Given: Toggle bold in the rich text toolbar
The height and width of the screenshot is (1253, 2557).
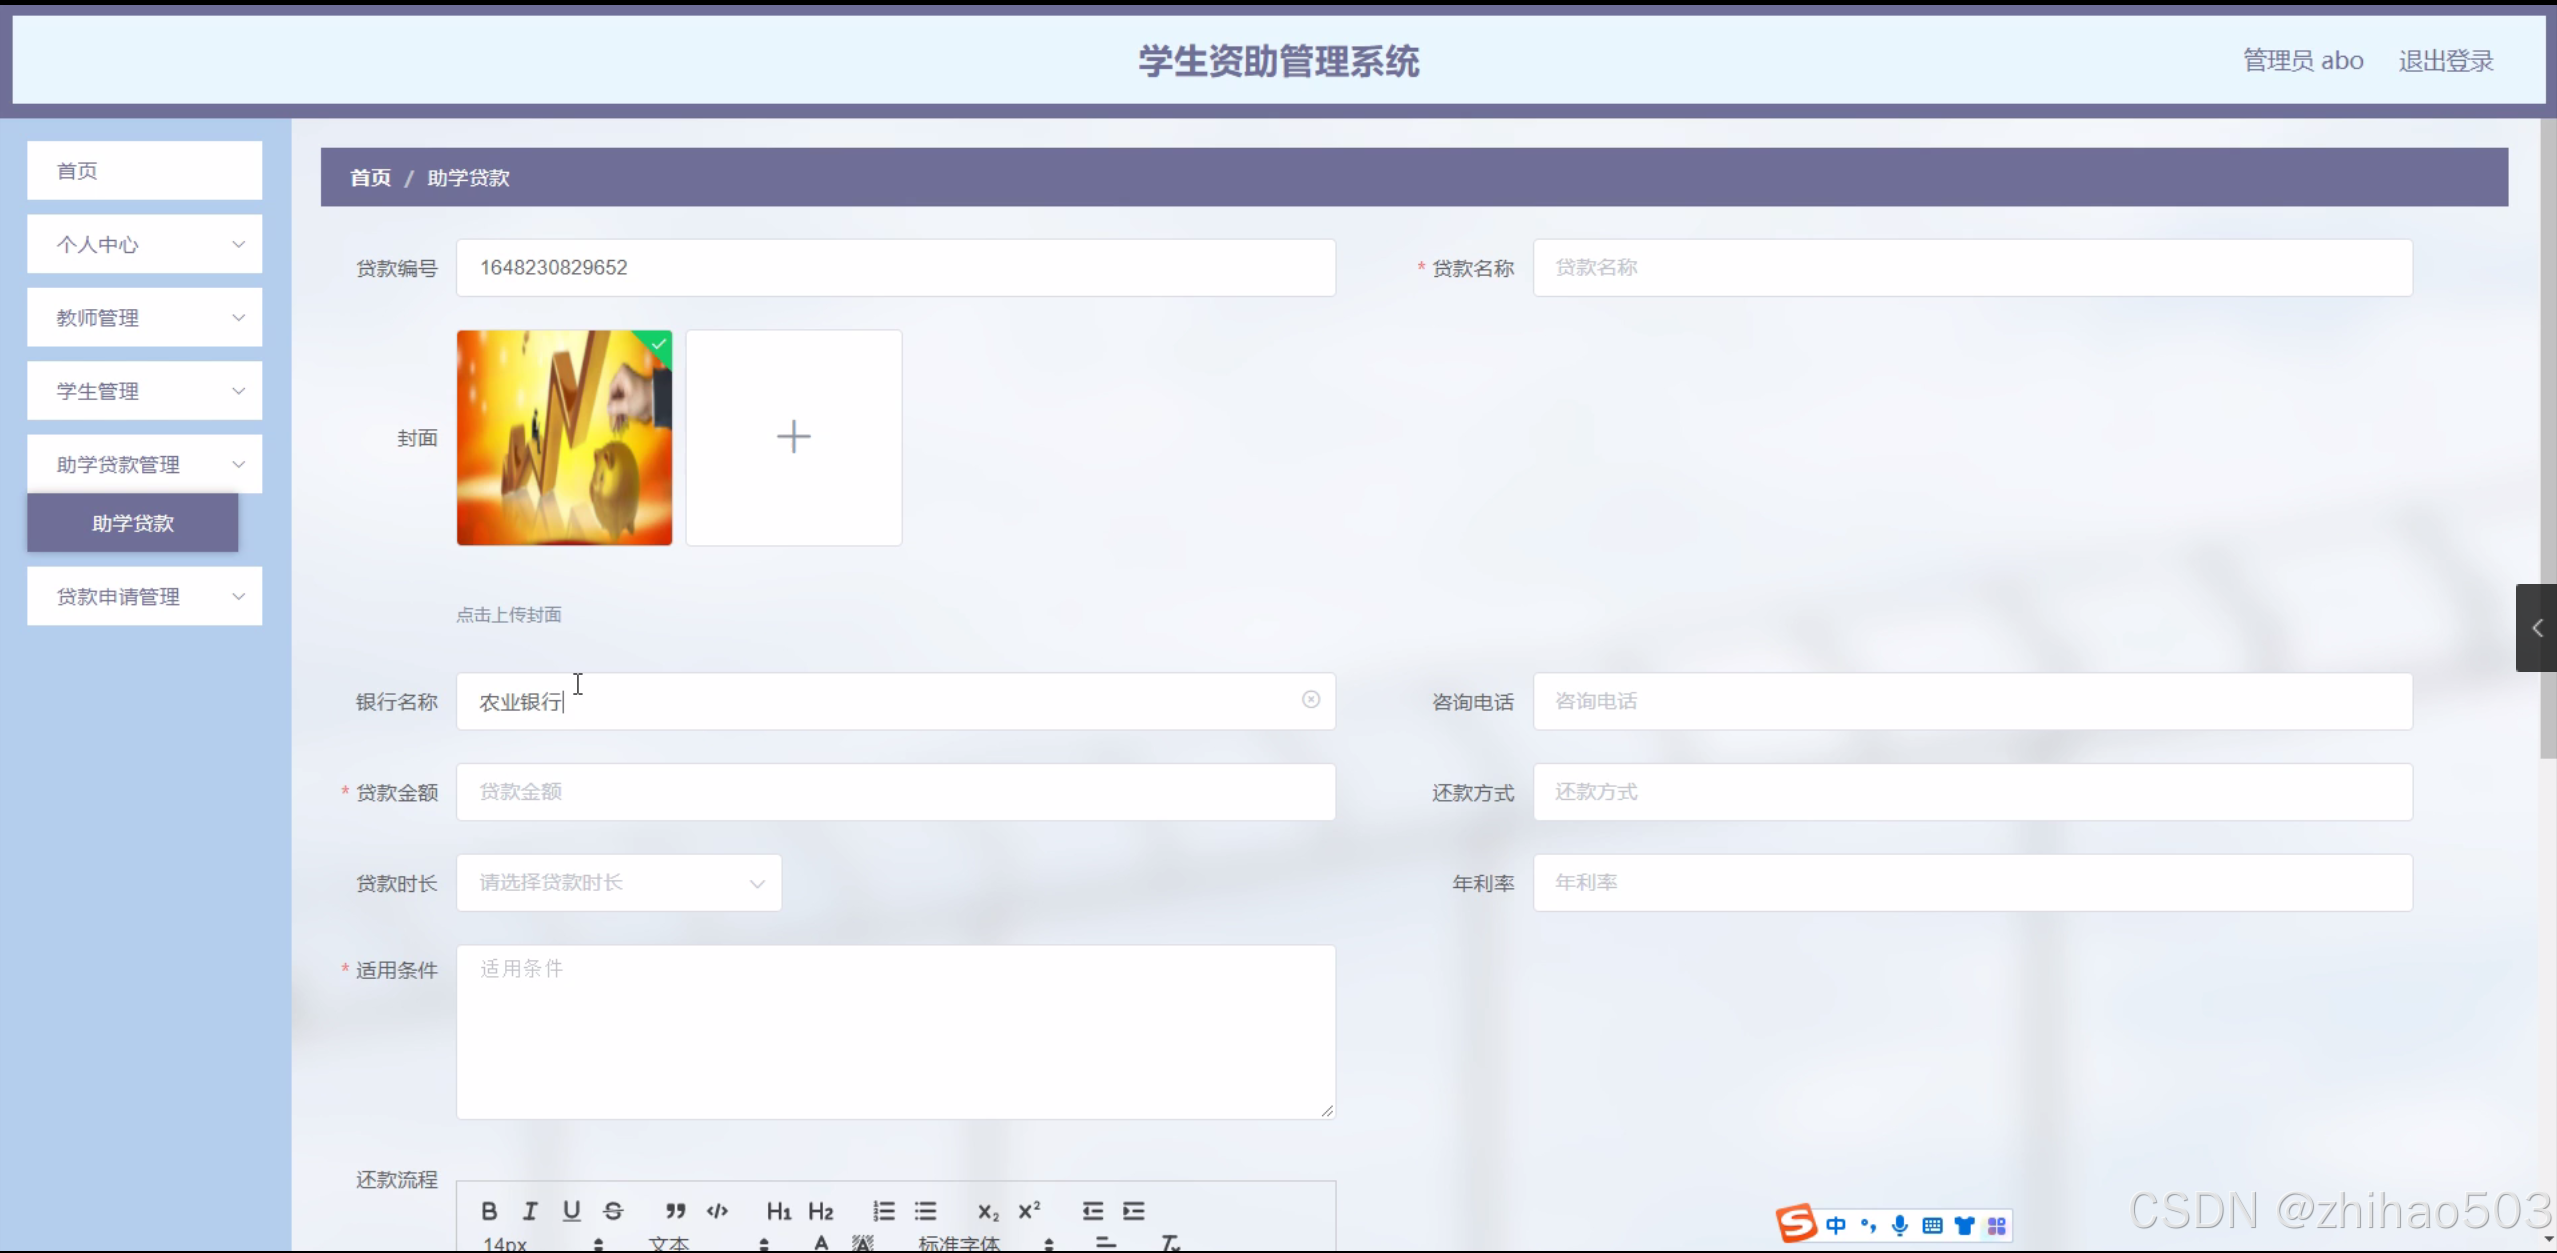Looking at the screenshot, I should coord(489,1211).
